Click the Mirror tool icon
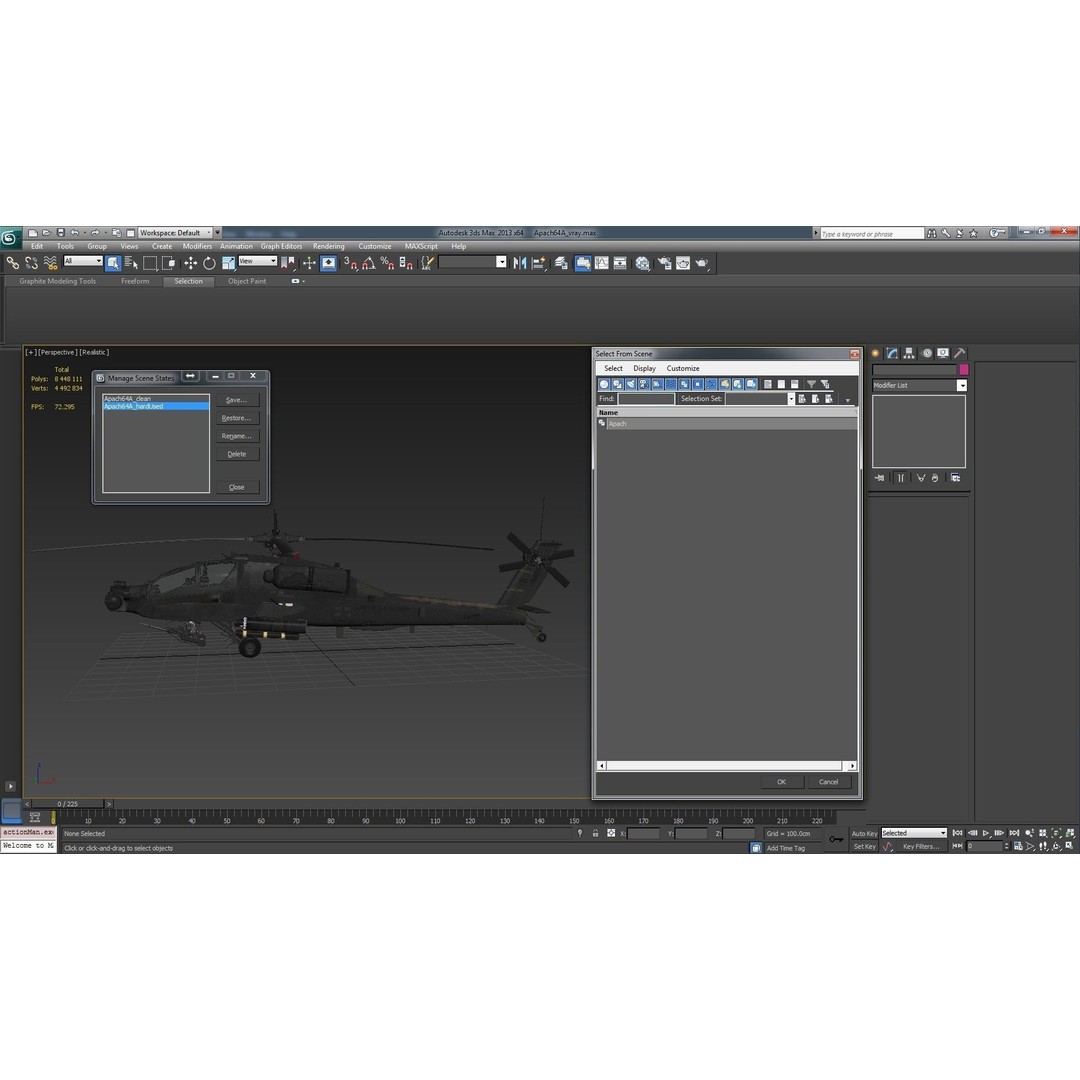The image size is (1080, 1080). 519,263
